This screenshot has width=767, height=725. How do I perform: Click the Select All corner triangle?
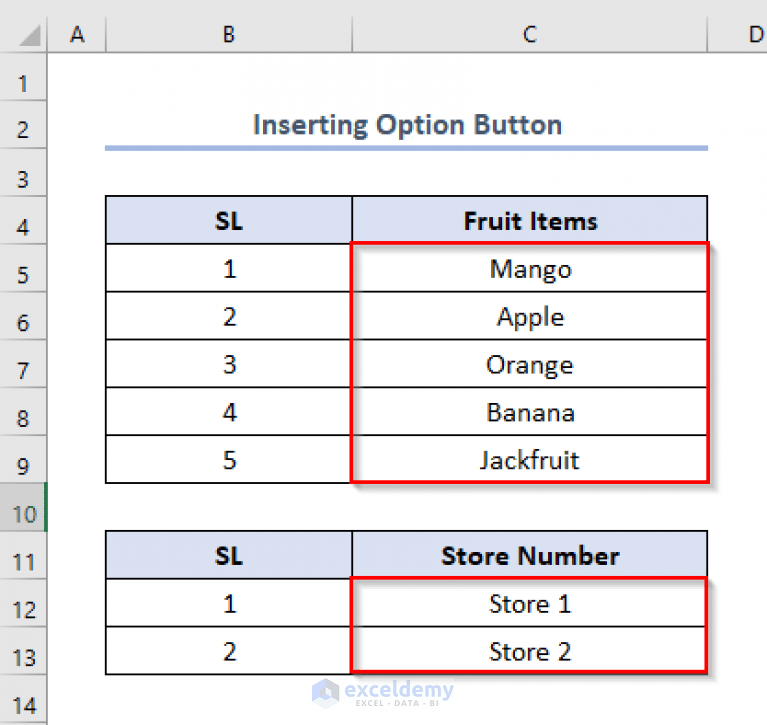point(29,35)
